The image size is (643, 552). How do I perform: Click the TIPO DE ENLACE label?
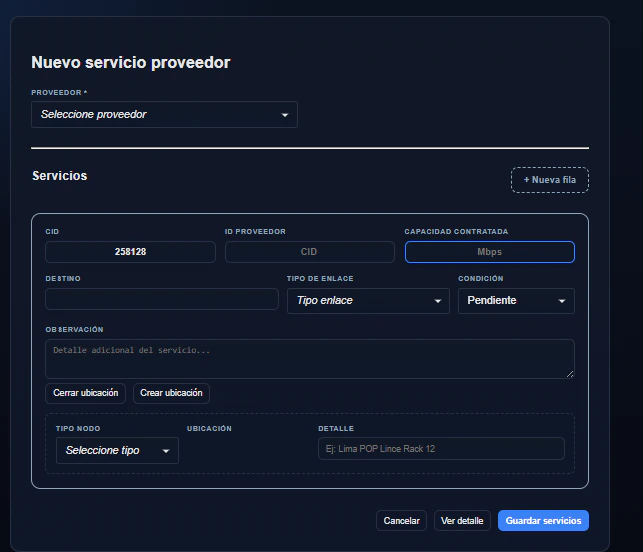pyautogui.click(x=320, y=278)
